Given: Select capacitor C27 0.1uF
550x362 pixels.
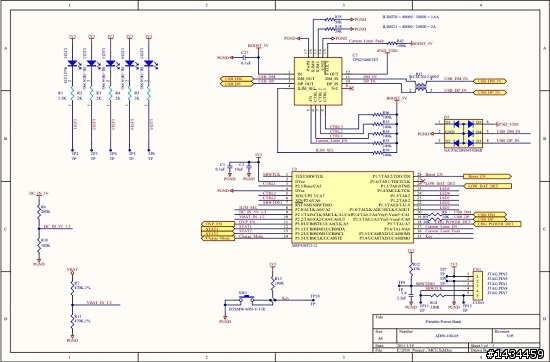Looking at the screenshot, I should (244, 58).
